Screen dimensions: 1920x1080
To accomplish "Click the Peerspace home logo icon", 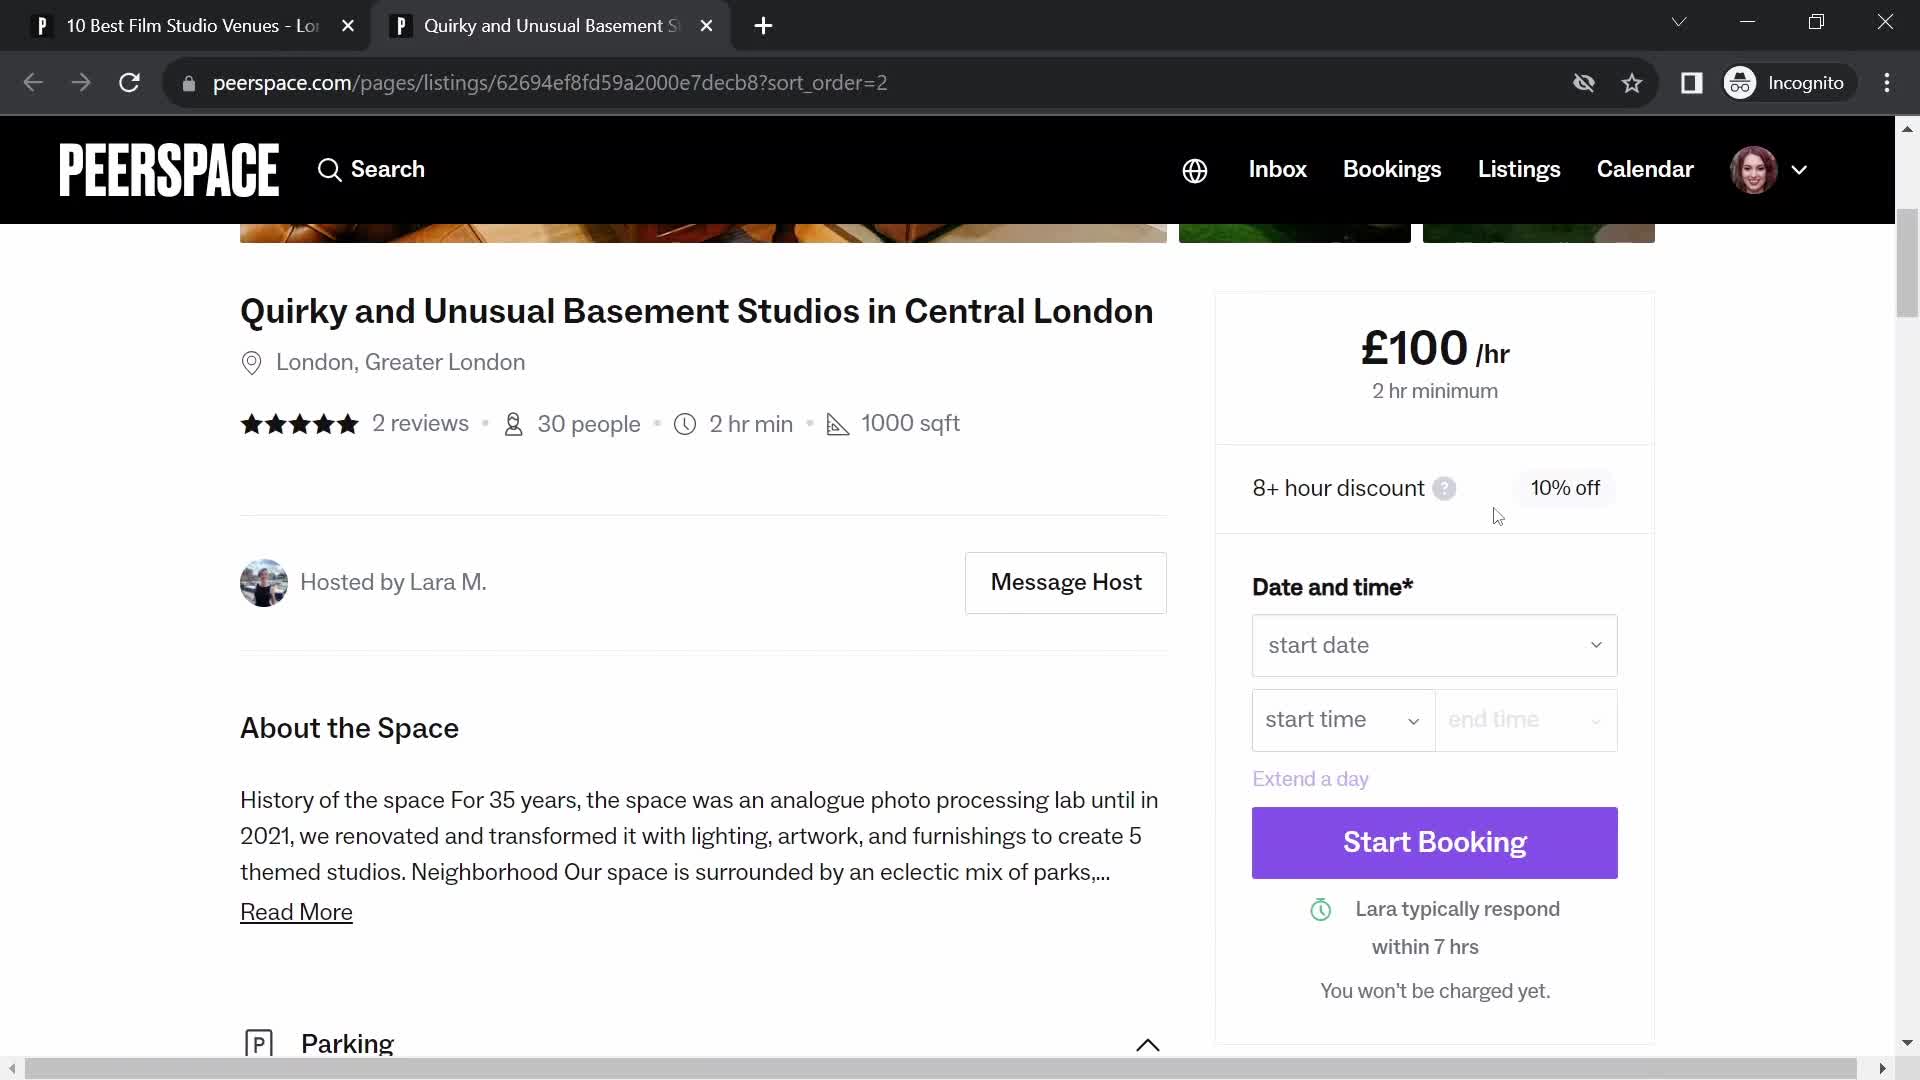I will [x=169, y=169].
